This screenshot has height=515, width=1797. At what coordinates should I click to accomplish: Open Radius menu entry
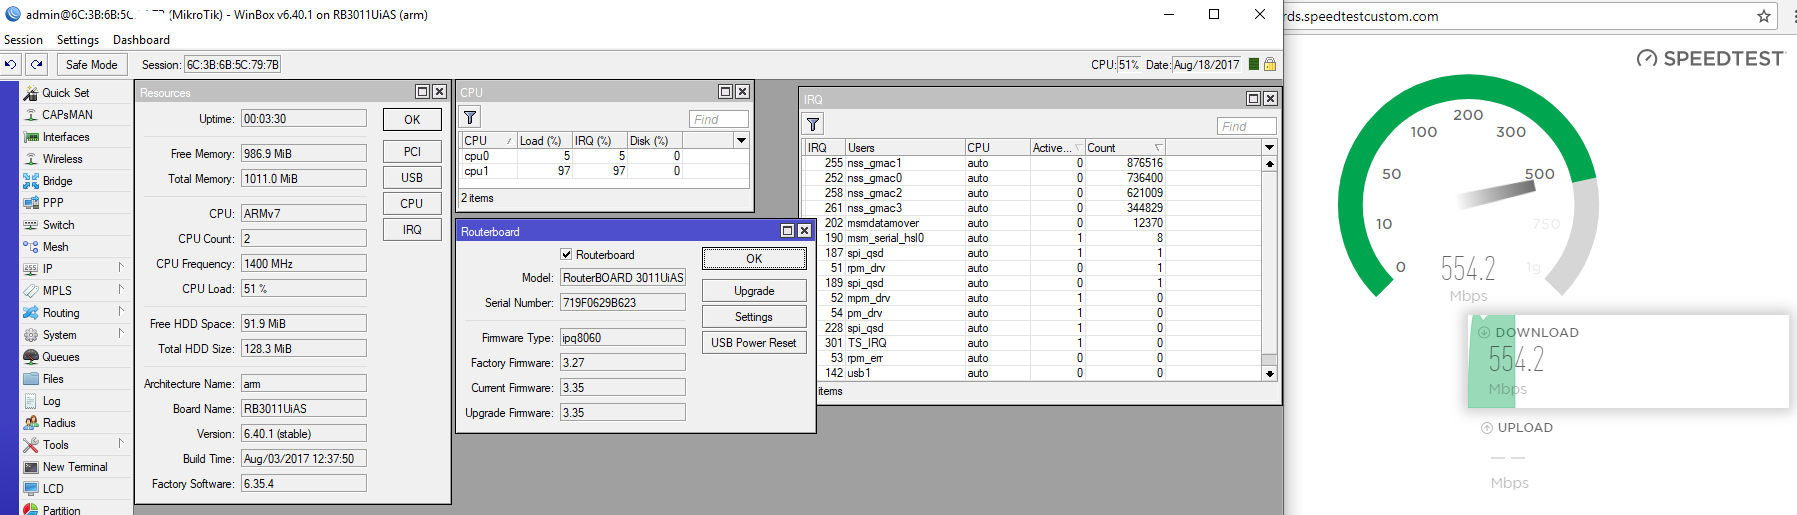point(59,423)
